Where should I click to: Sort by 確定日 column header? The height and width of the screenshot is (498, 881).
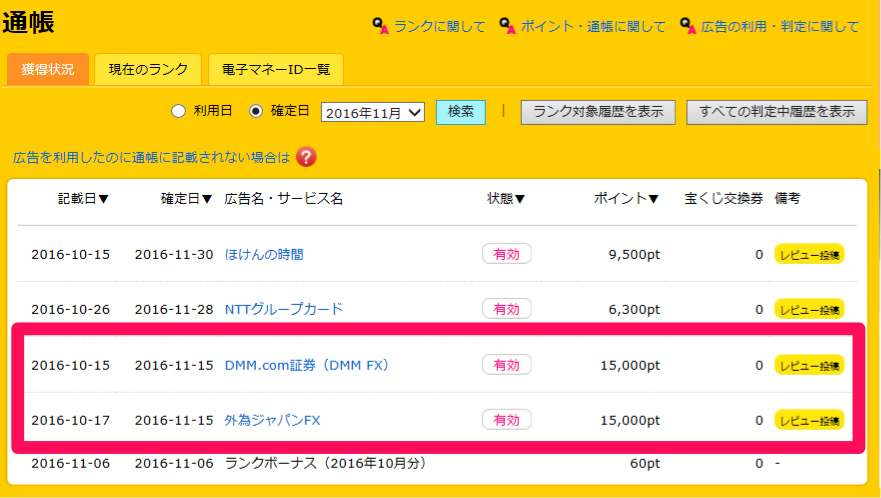187,198
